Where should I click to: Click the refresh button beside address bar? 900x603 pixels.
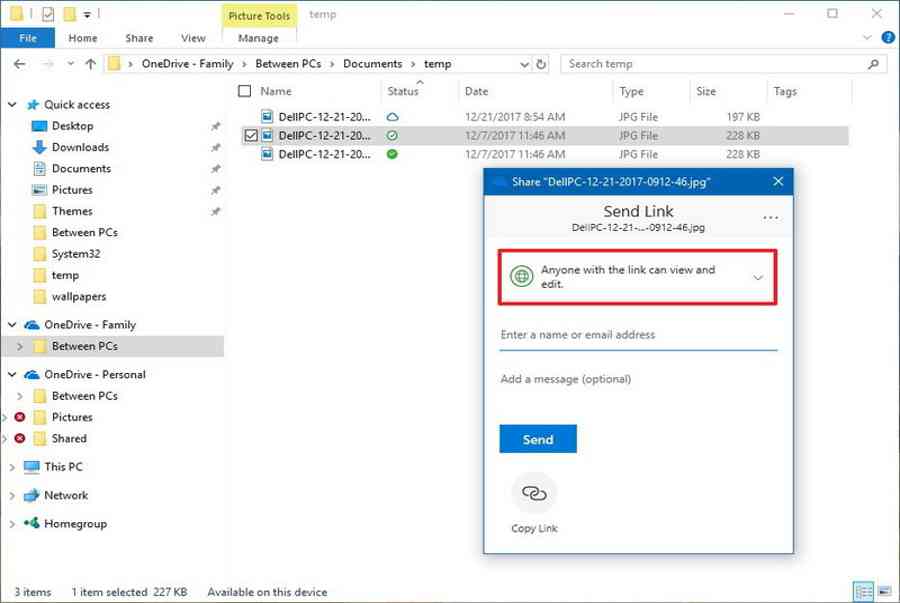(541, 64)
